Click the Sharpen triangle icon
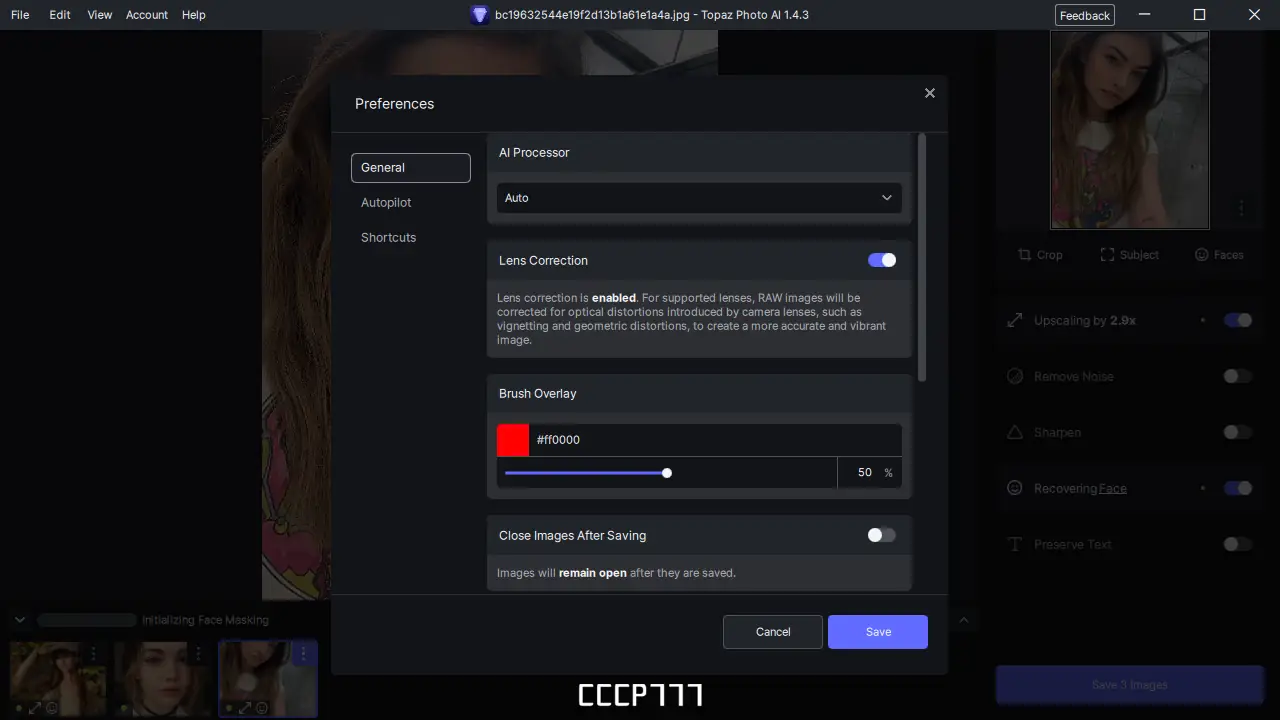This screenshot has width=1280, height=720. tap(1015, 433)
